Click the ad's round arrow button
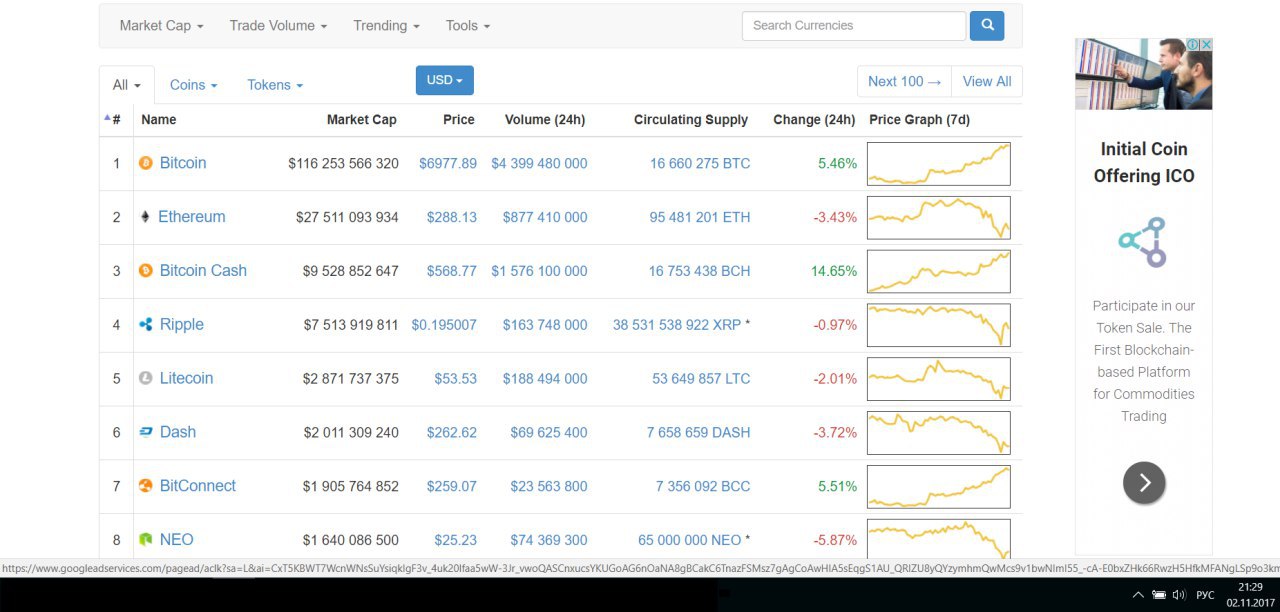Screen dimensions: 1280x612 tap(1144, 483)
